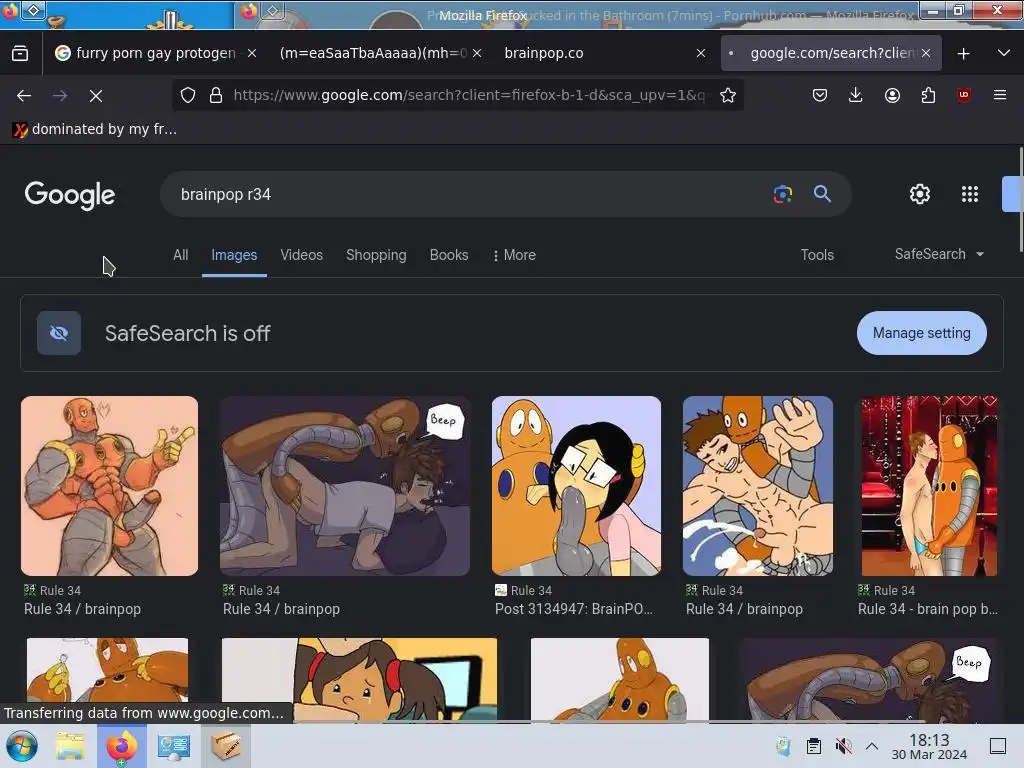The width and height of the screenshot is (1024, 768).
Task: Switch to the All results tab
Action: [x=181, y=255]
